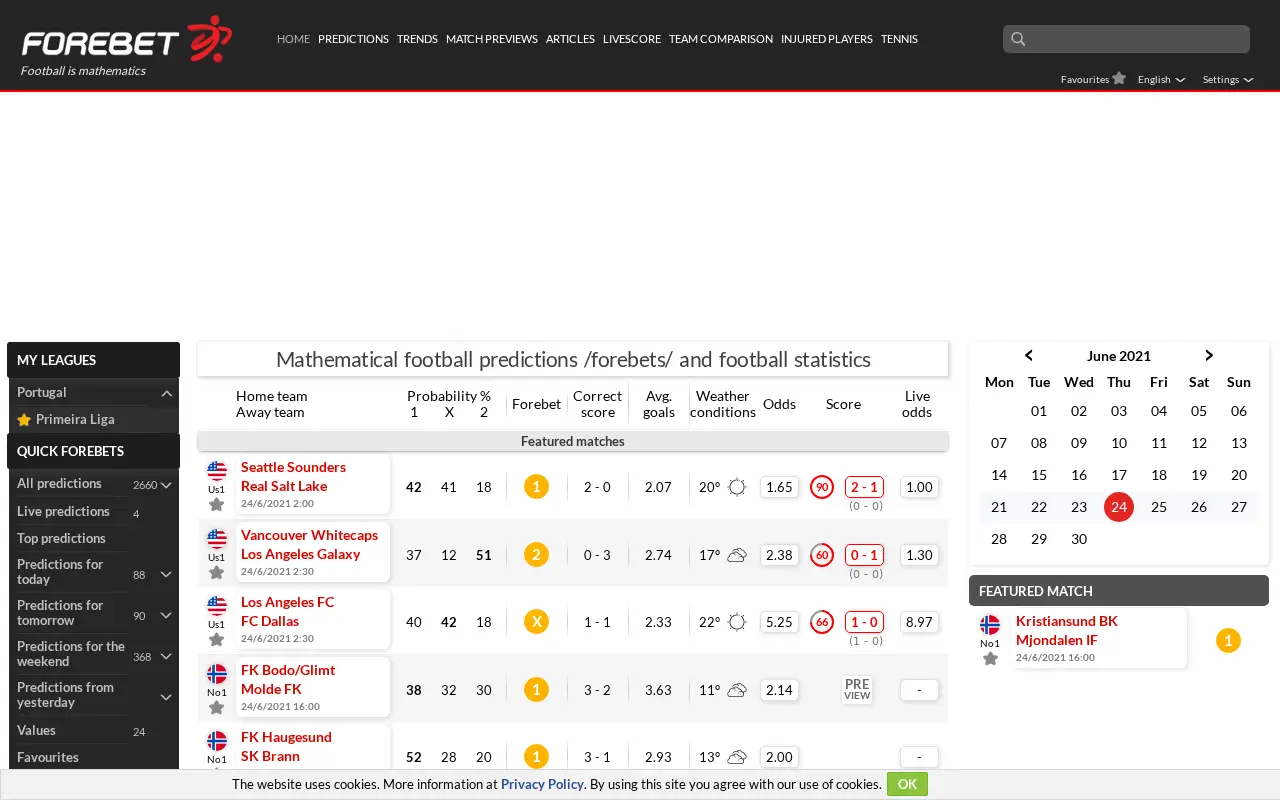Click USA flag icon for Los Angeles FC

click(x=217, y=606)
